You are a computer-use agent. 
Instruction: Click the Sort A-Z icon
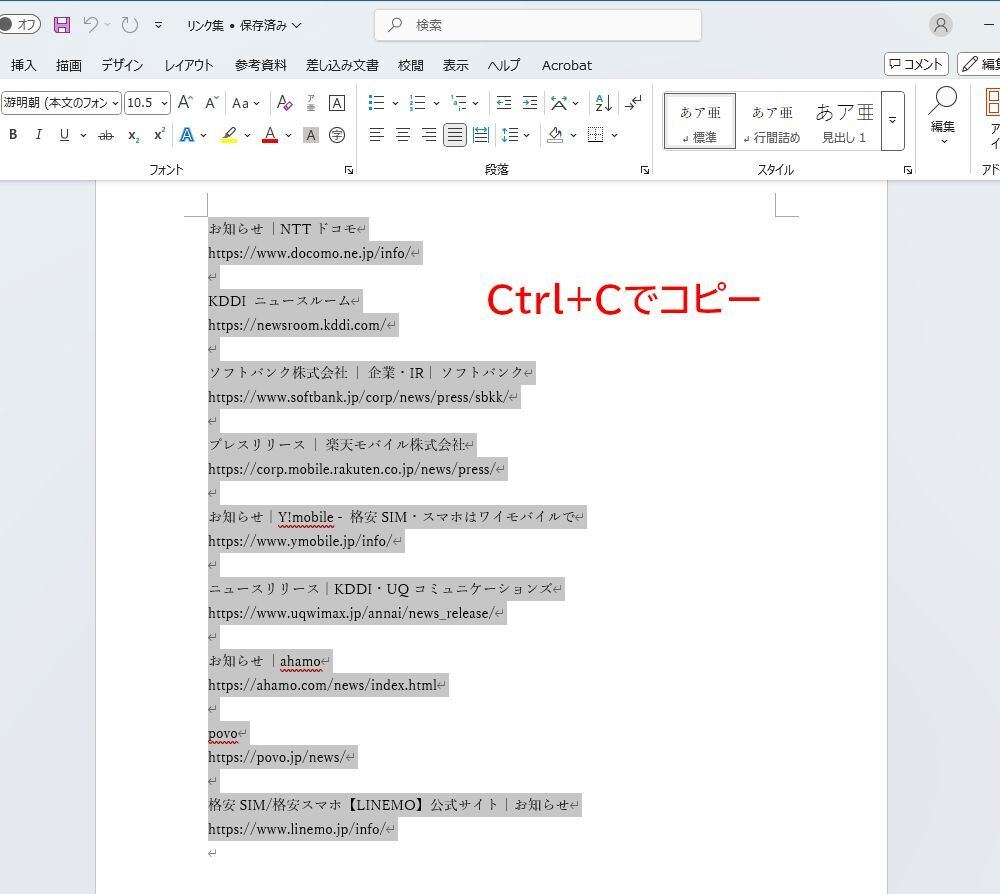(x=603, y=103)
